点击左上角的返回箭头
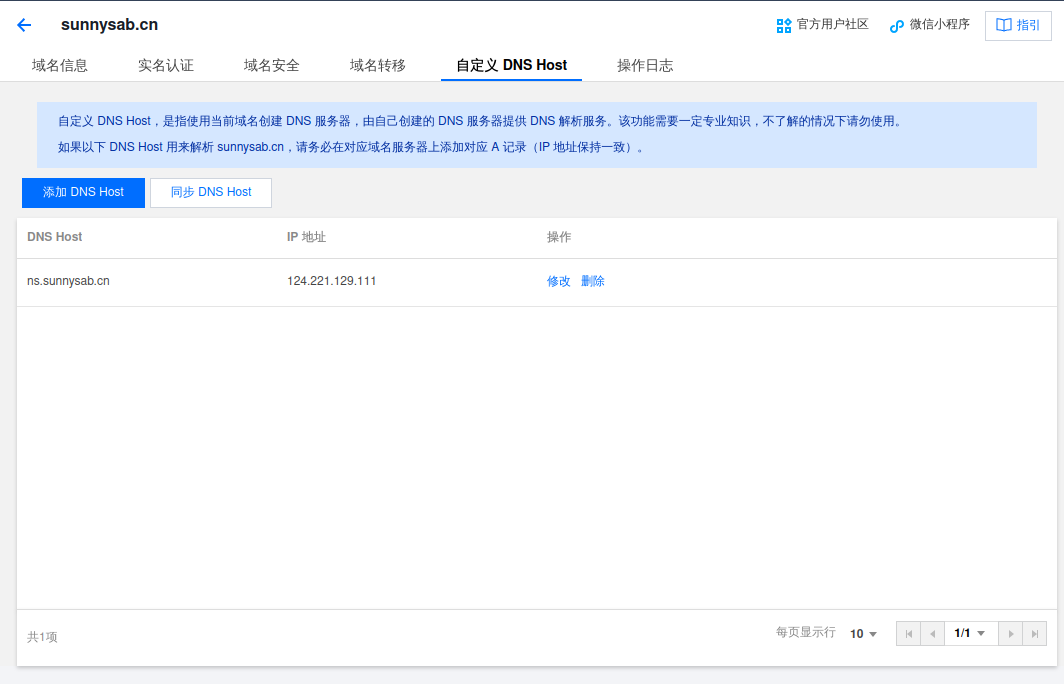Viewport: 1064px width, 684px height. tap(23, 24)
